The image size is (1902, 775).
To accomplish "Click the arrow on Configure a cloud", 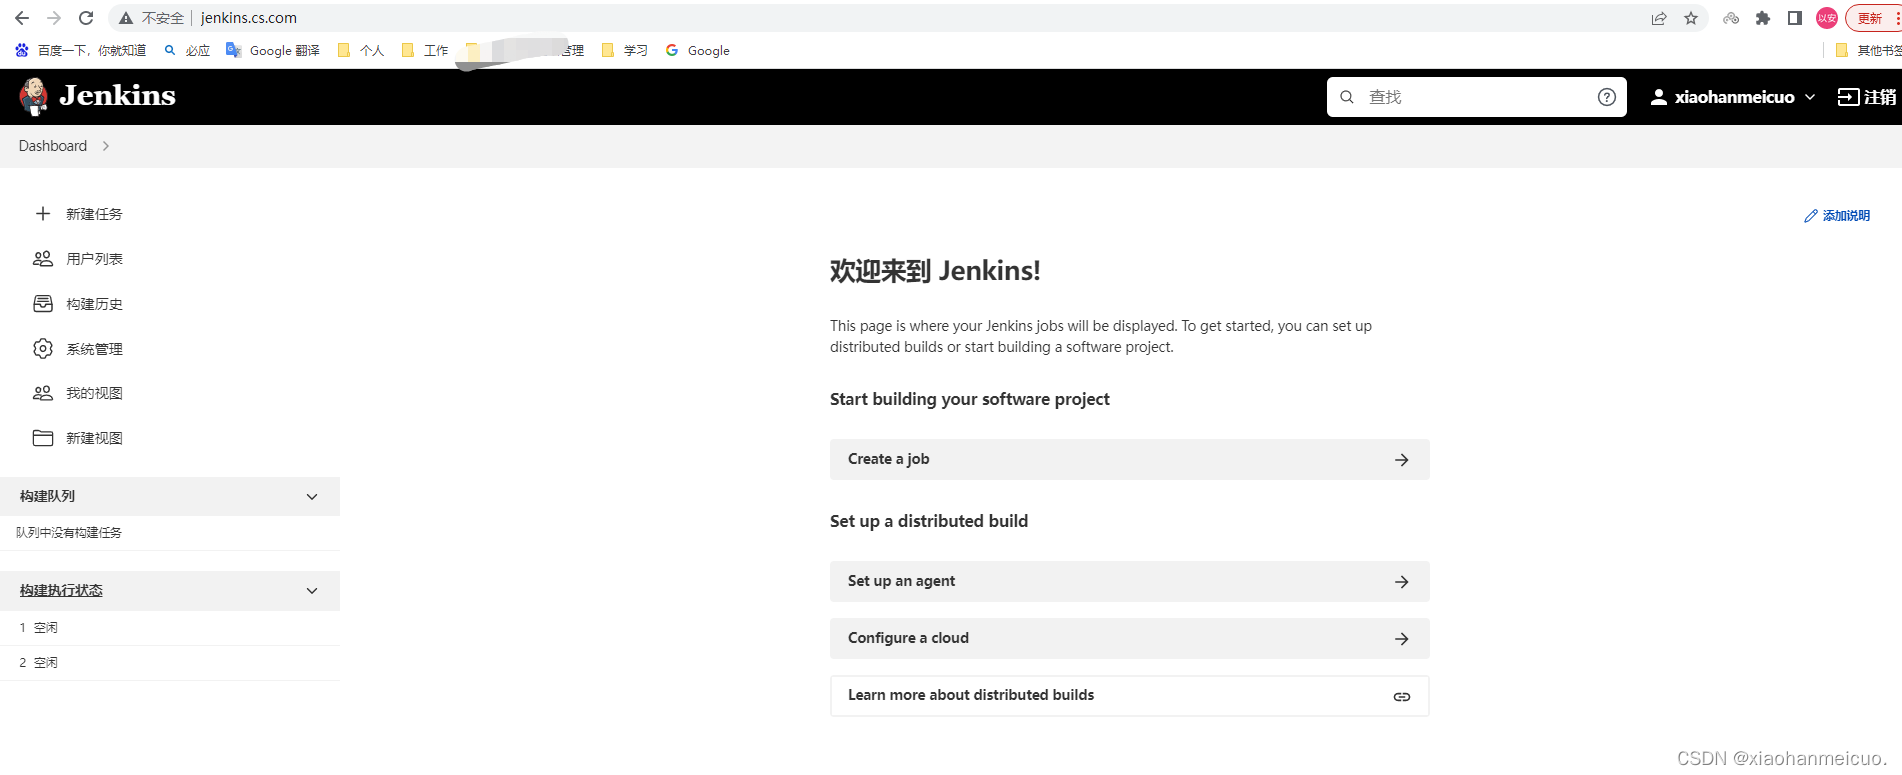I will pyautogui.click(x=1402, y=639).
